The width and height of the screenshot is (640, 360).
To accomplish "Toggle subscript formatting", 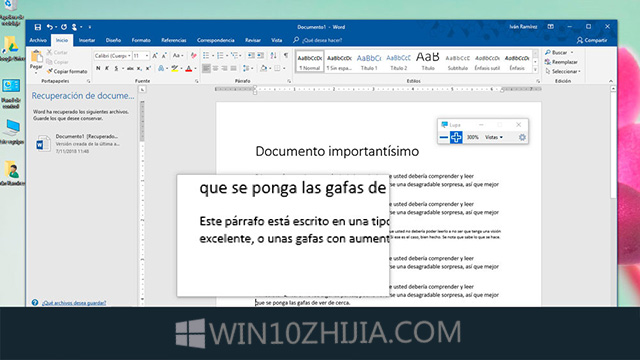I will pos(139,68).
